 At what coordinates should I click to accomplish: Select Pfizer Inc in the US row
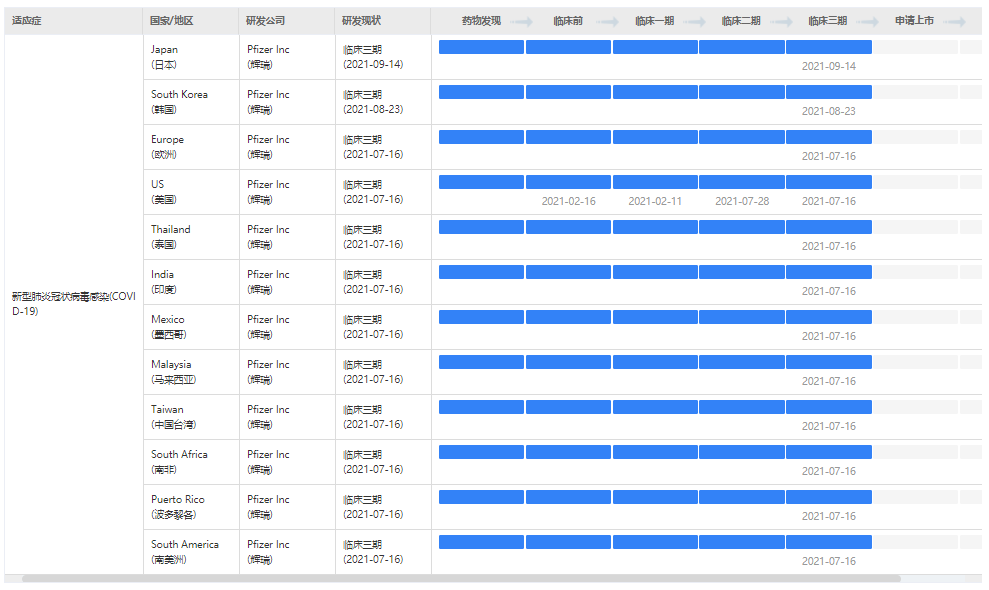click(x=268, y=184)
